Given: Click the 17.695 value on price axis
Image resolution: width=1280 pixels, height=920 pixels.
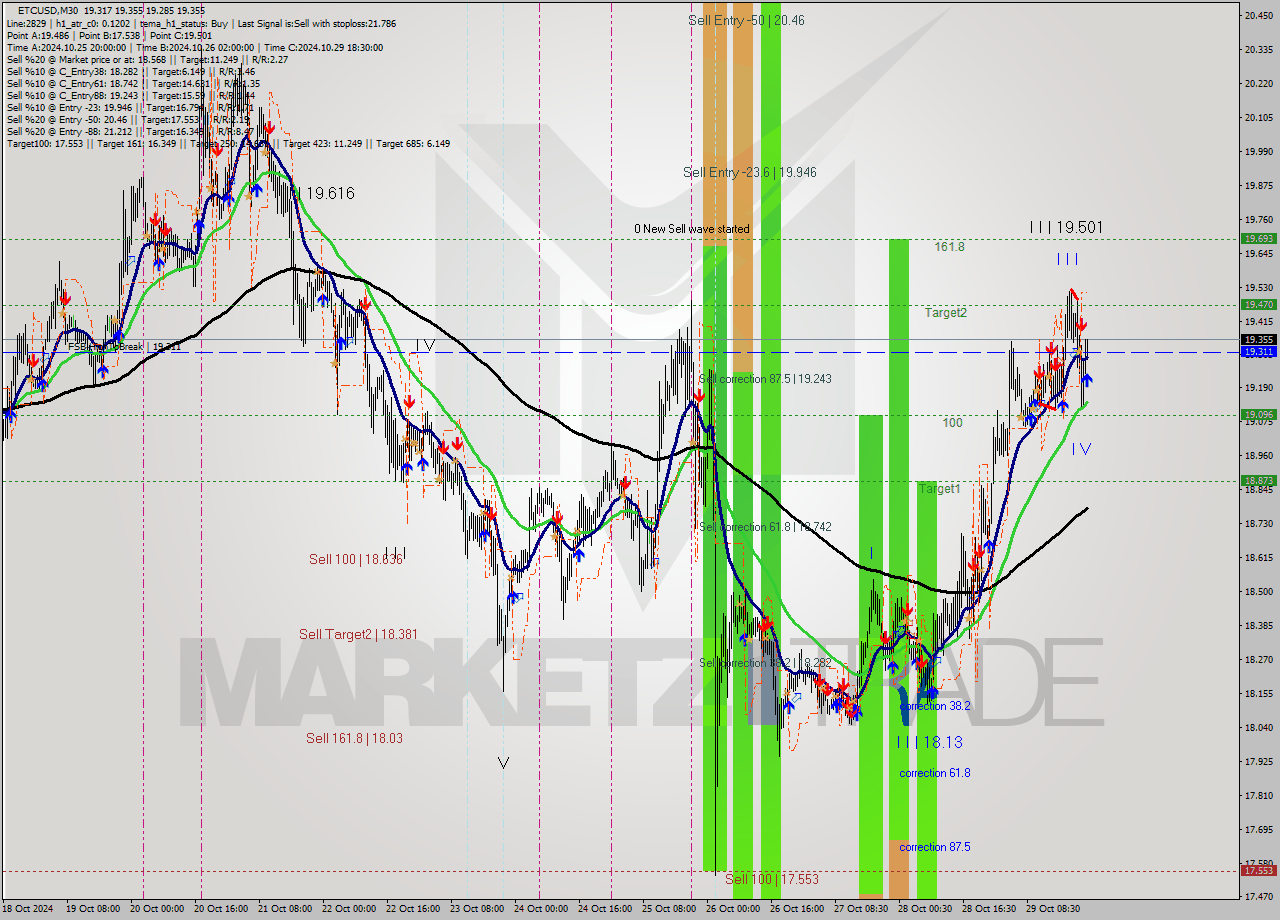Looking at the screenshot, I should pos(1258,829).
